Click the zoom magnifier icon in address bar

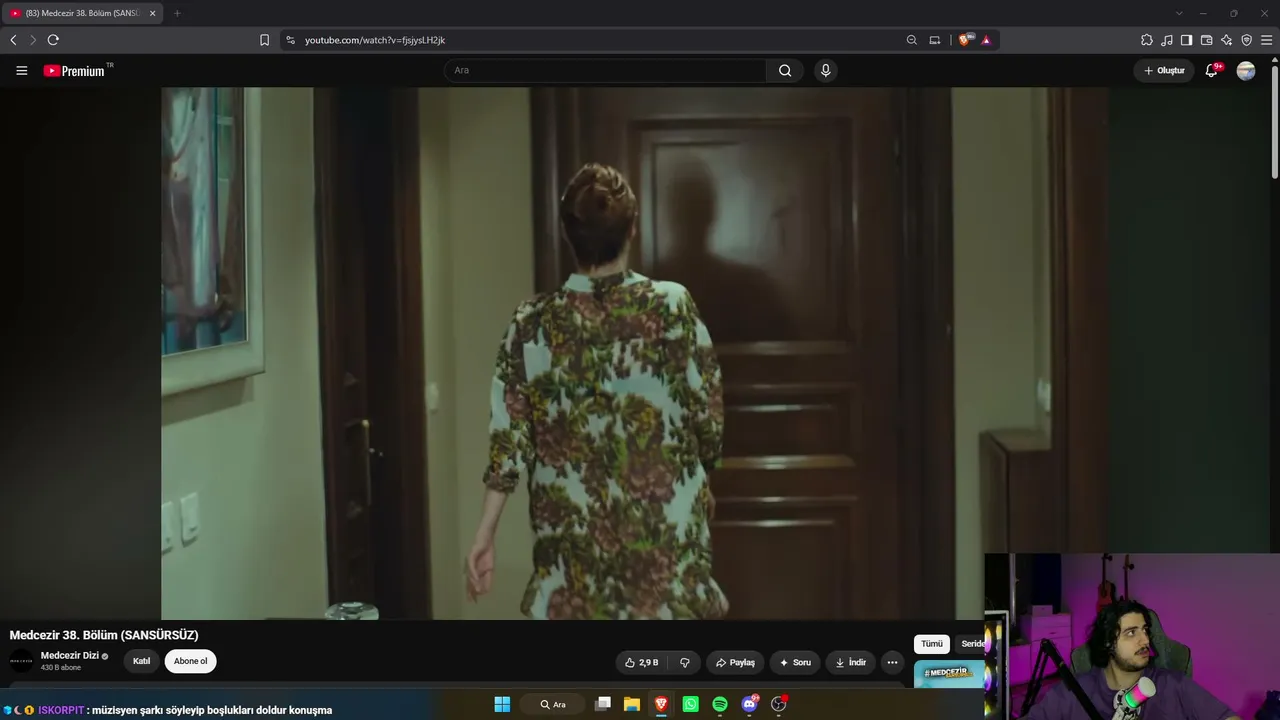pyautogui.click(x=912, y=40)
